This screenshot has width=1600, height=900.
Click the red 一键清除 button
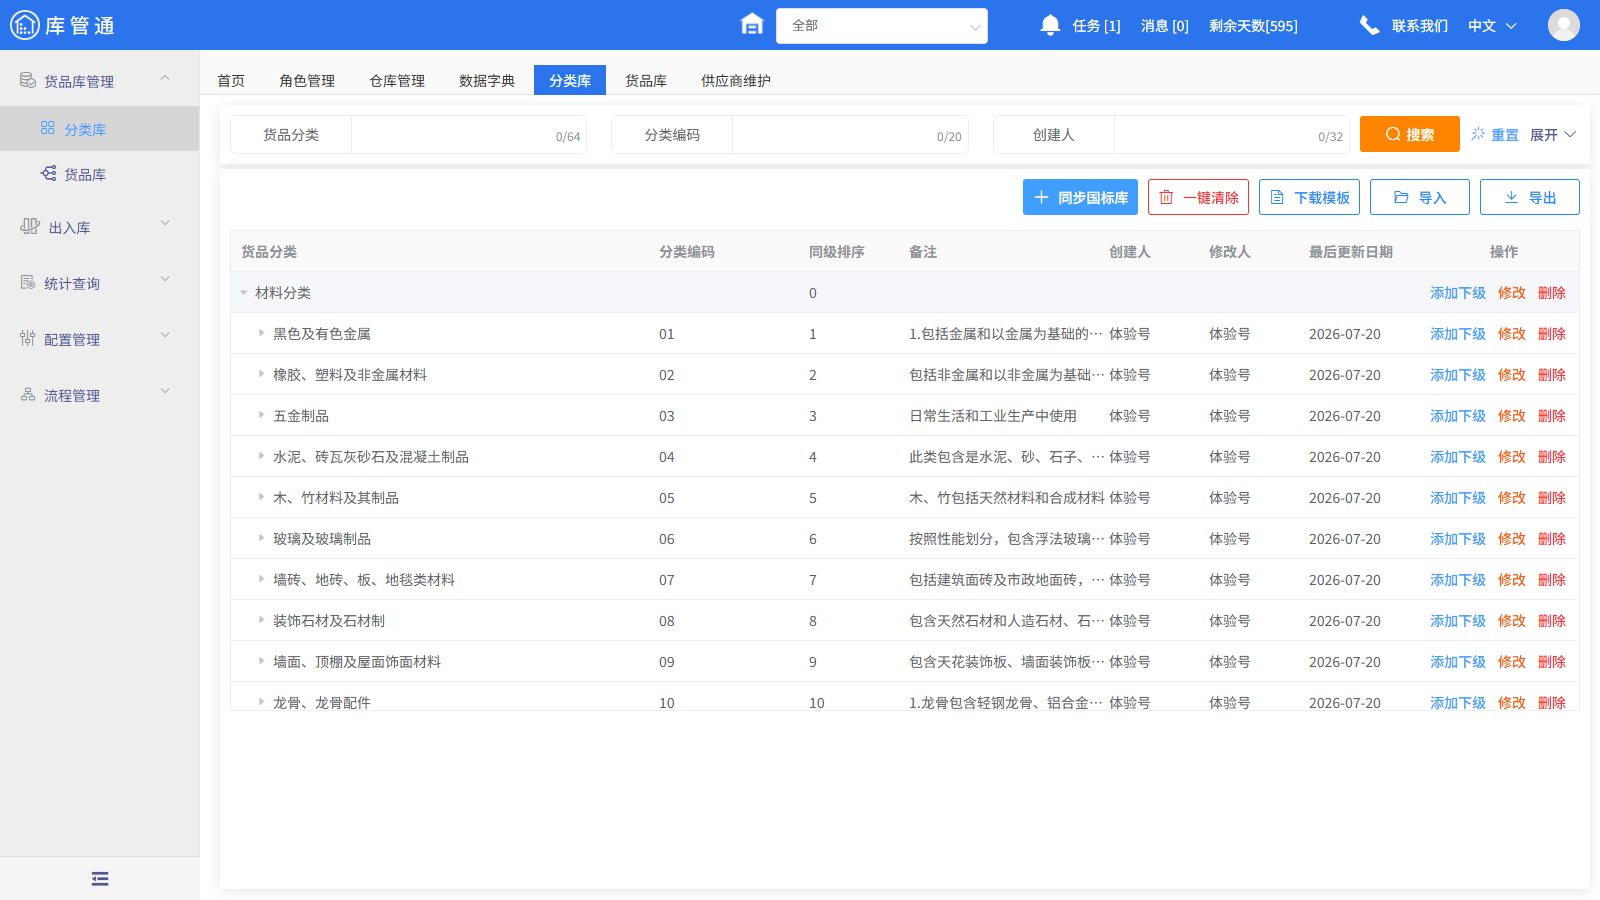point(1198,197)
